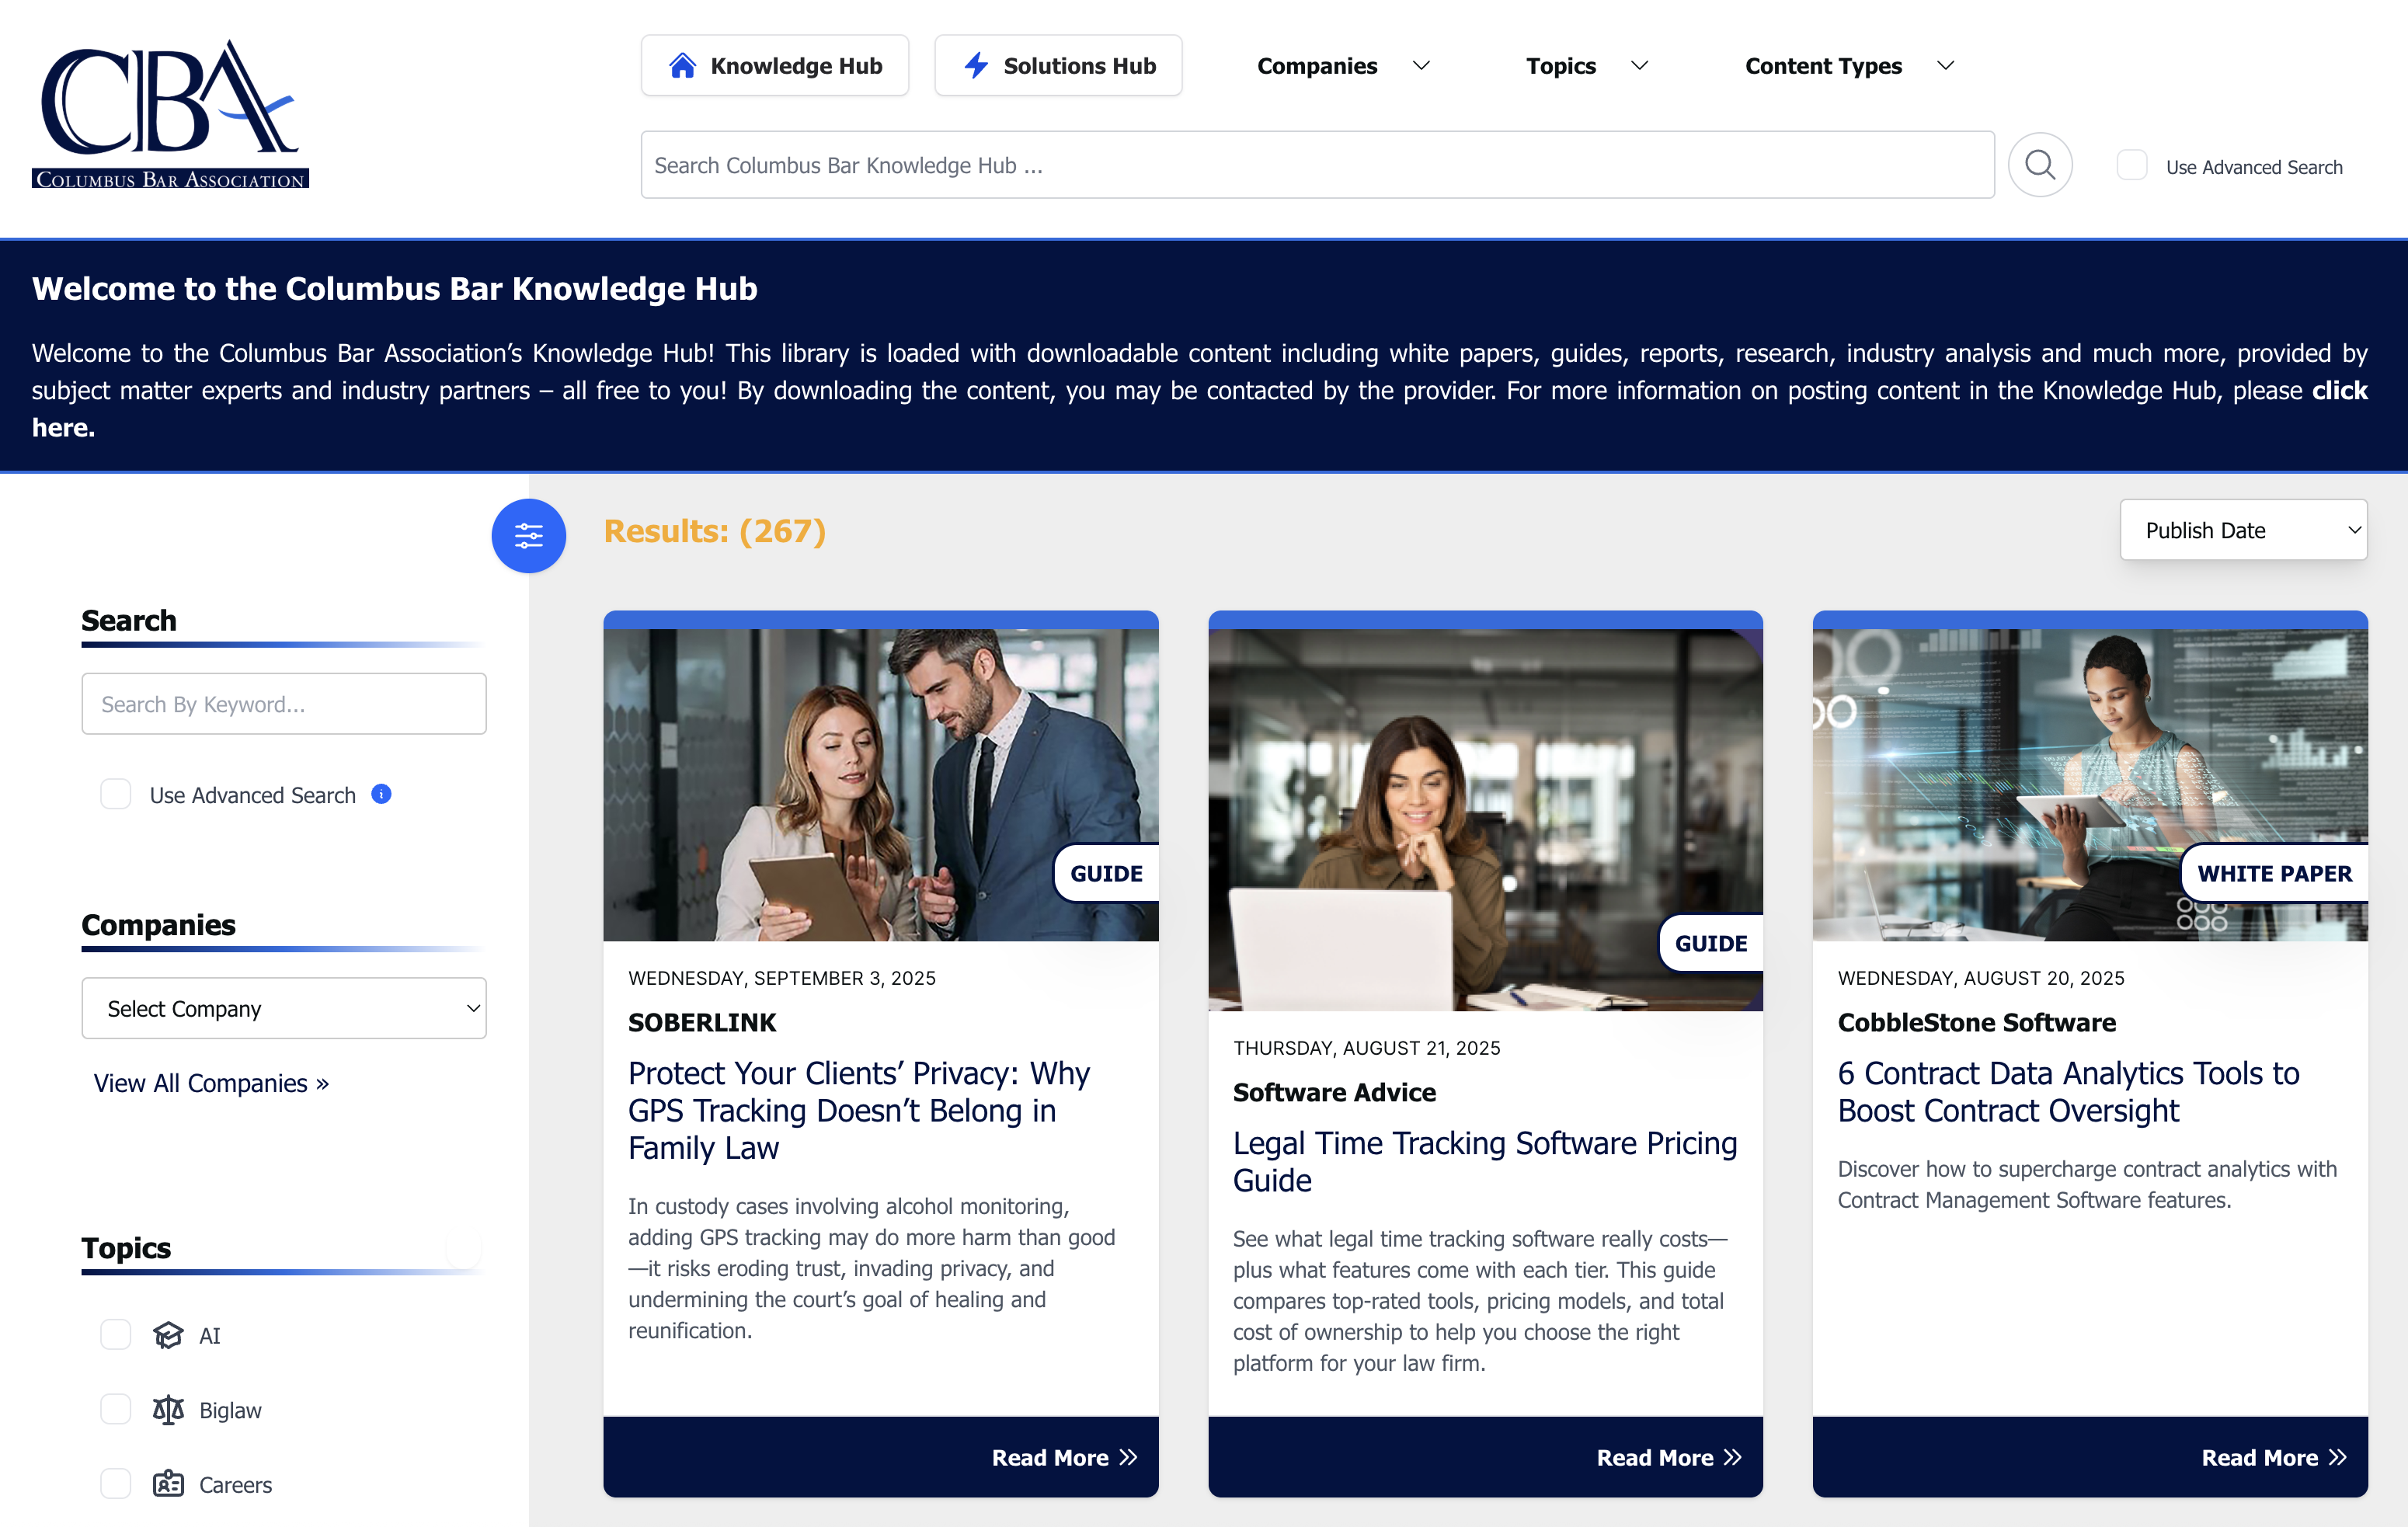The height and width of the screenshot is (1527, 2408).
Task: Open the SOBERLINK card thumbnail image
Action: pos(880,784)
